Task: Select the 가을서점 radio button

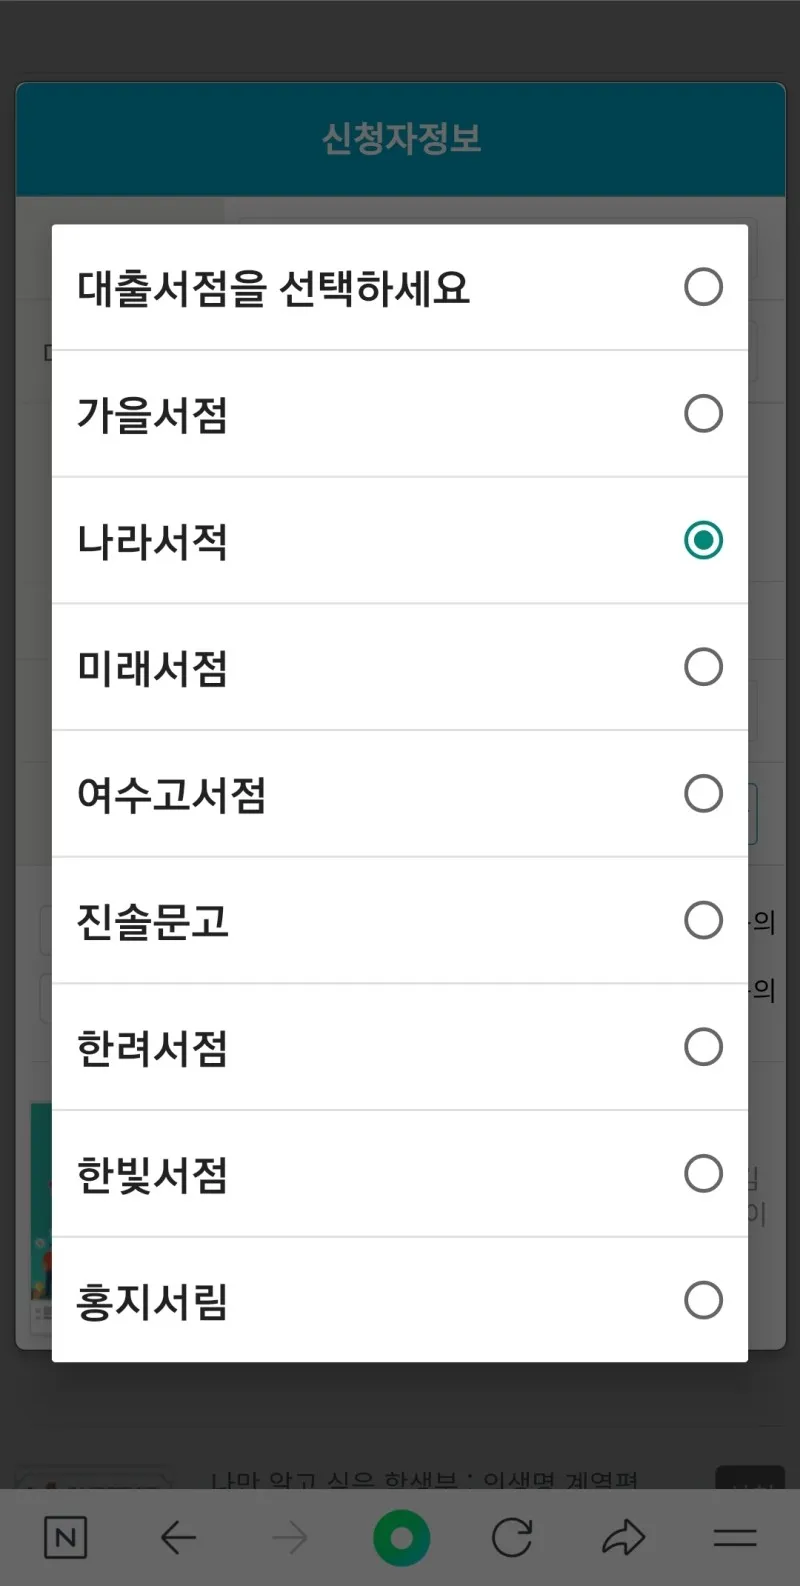Action: point(703,413)
